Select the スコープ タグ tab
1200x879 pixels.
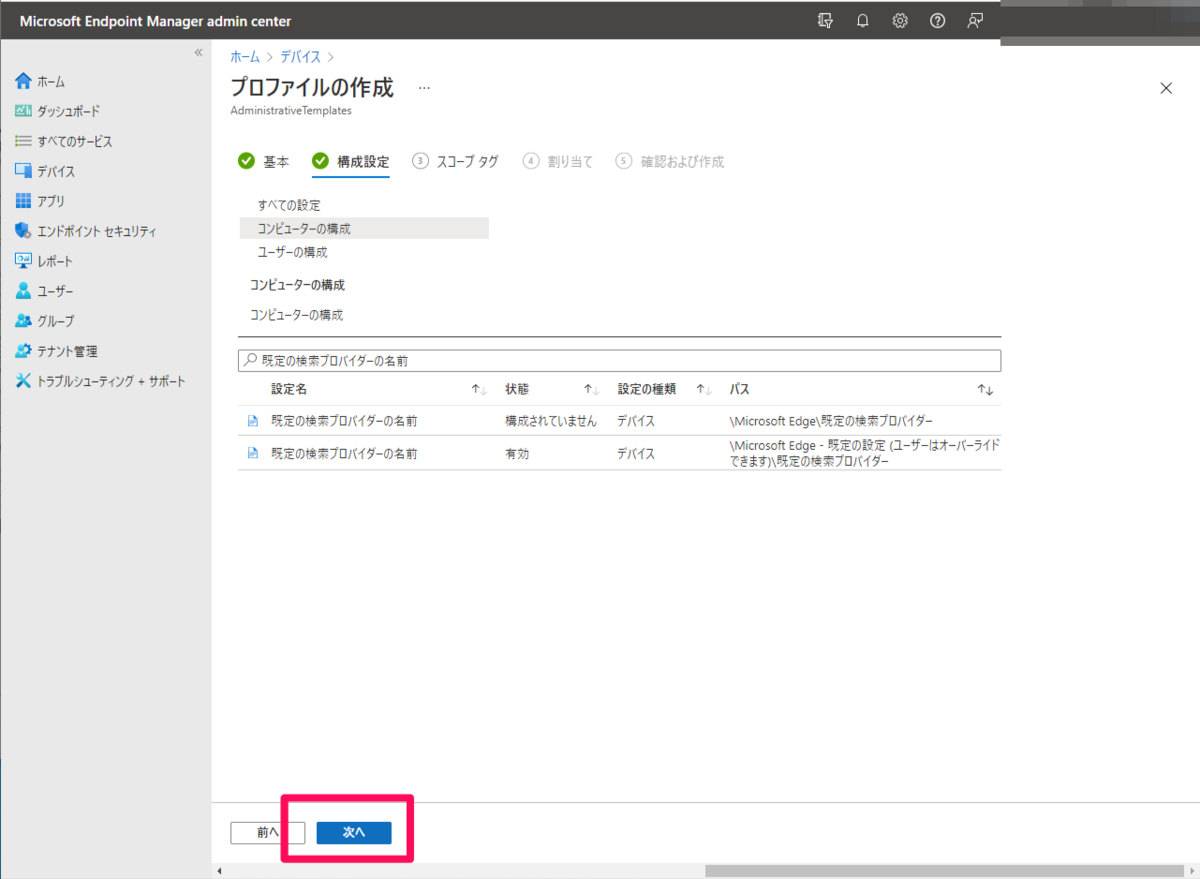(x=466, y=160)
